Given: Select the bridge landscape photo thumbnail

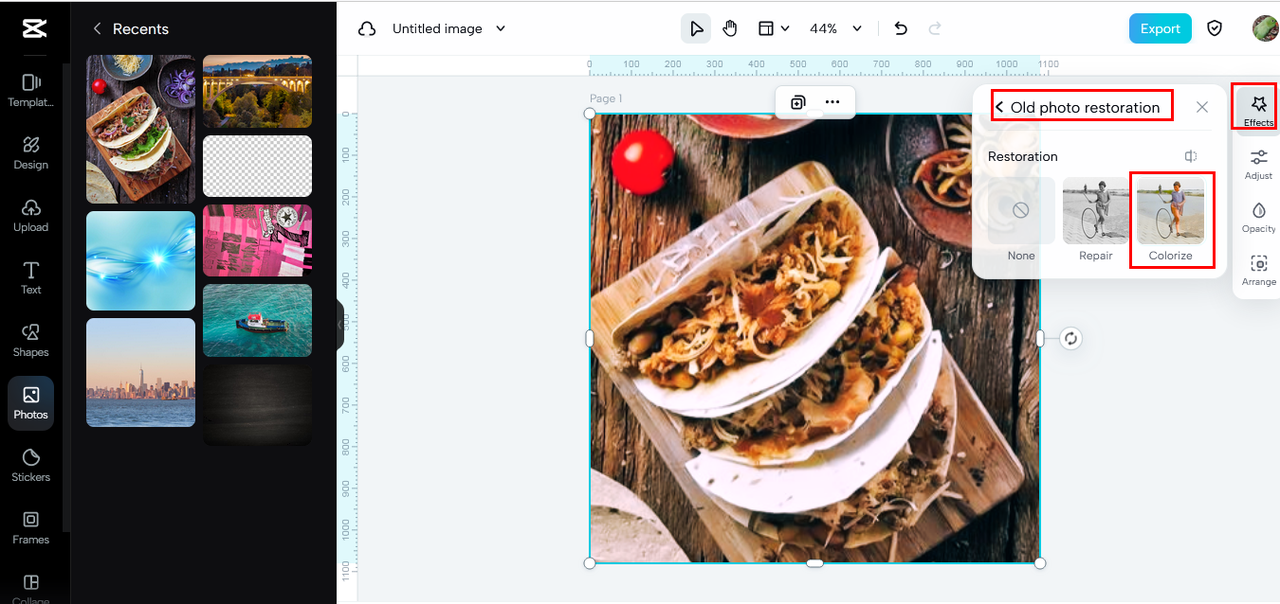Looking at the screenshot, I should pos(257,91).
